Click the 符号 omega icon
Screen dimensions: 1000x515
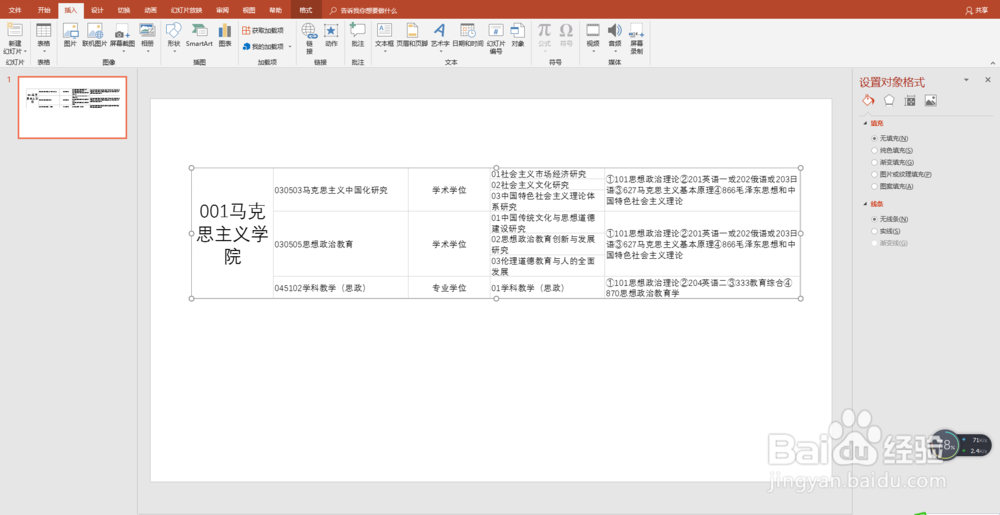pyautogui.click(x=566, y=31)
